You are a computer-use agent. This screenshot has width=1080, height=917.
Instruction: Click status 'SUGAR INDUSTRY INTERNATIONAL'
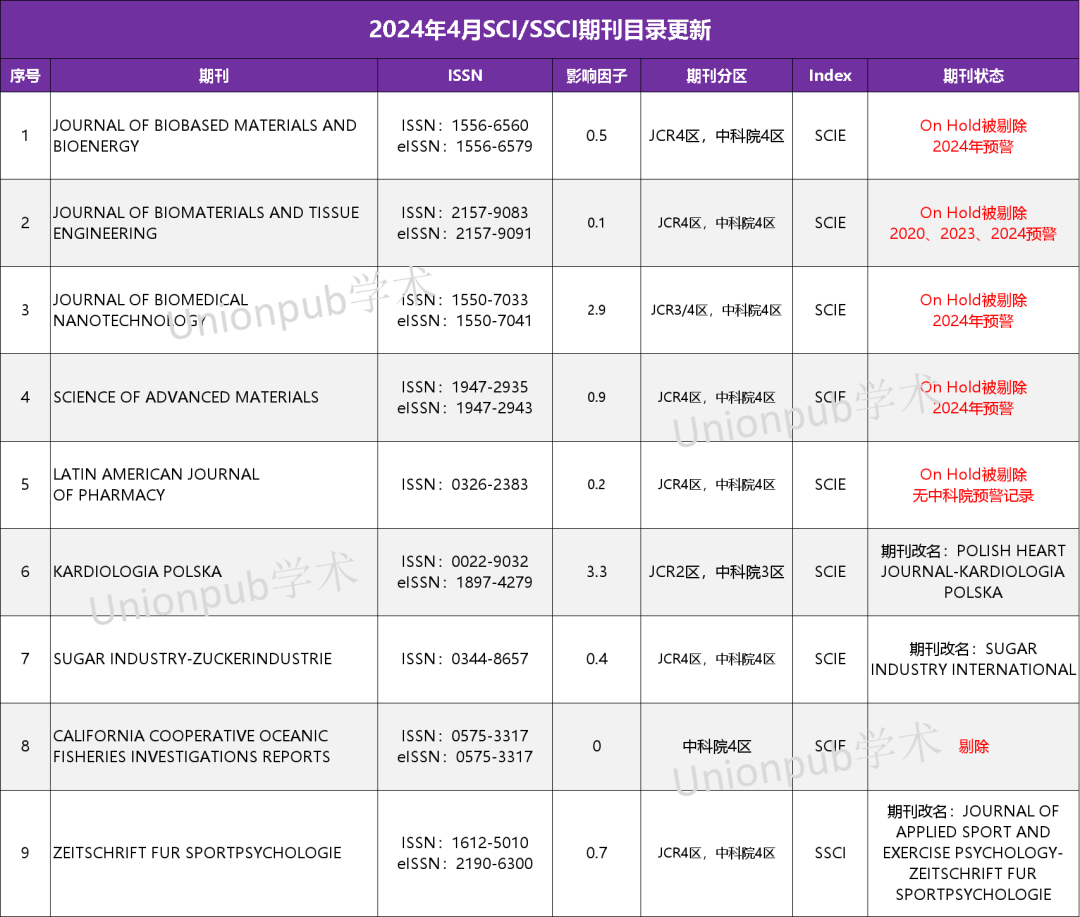(973, 659)
